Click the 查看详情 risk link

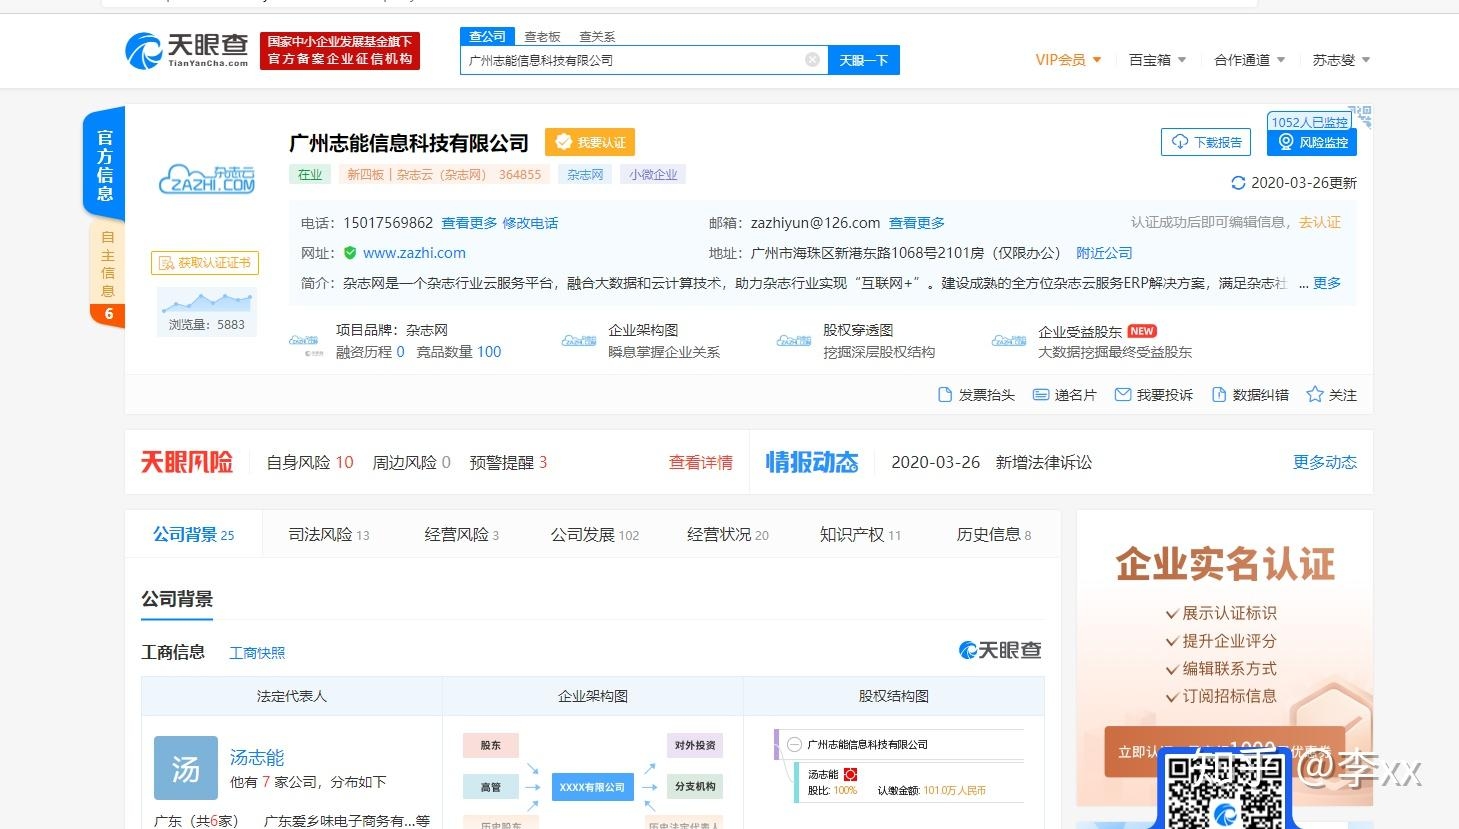click(x=701, y=462)
